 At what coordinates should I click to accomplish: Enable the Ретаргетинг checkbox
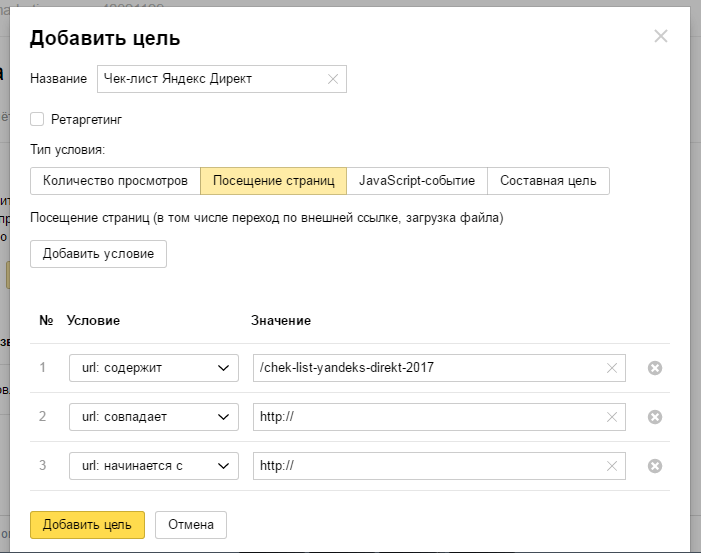point(37,119)
